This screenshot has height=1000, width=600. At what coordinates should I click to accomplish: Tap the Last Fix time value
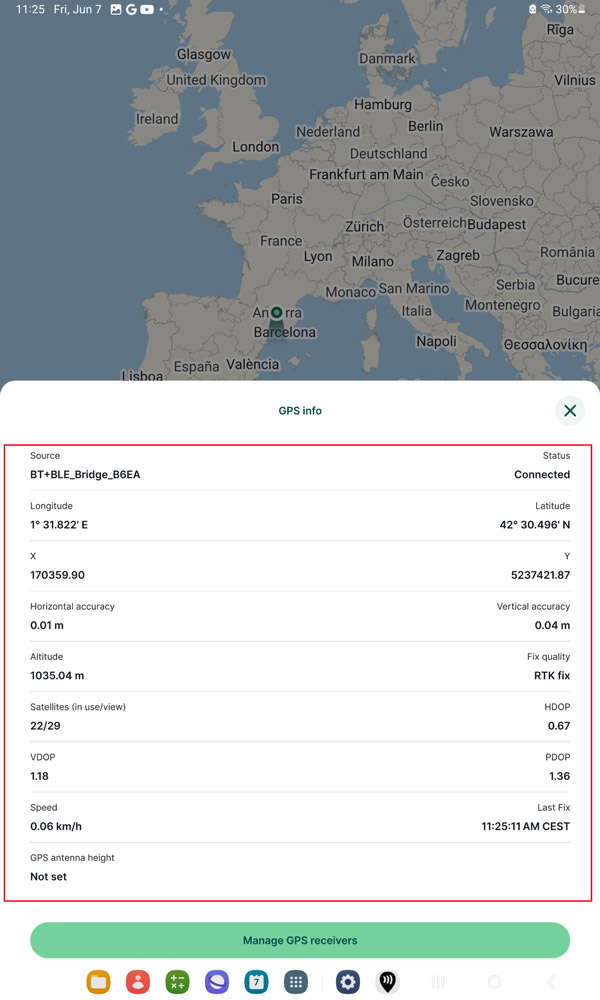tap(525, 827)
